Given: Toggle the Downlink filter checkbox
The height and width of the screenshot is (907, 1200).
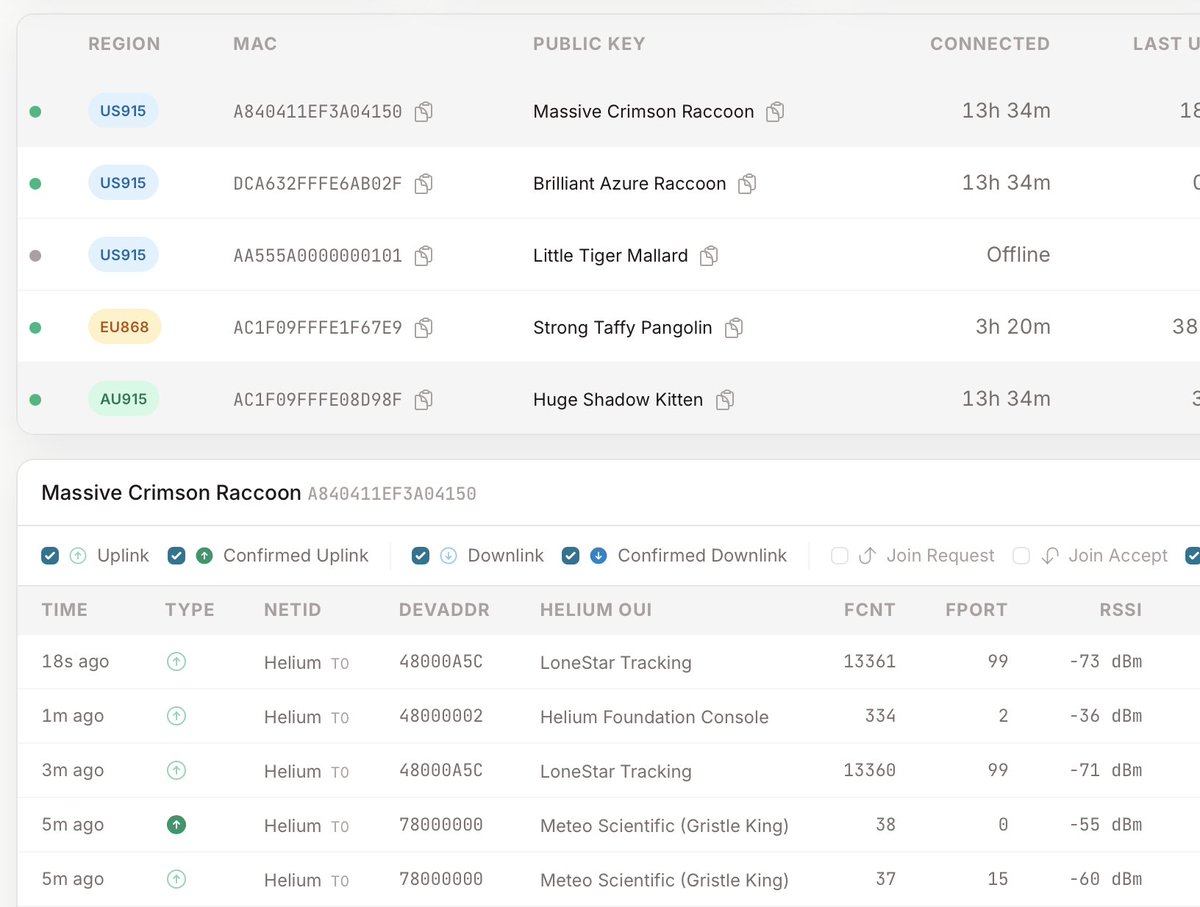Looking at the screenshot, I should coord(421,556).
